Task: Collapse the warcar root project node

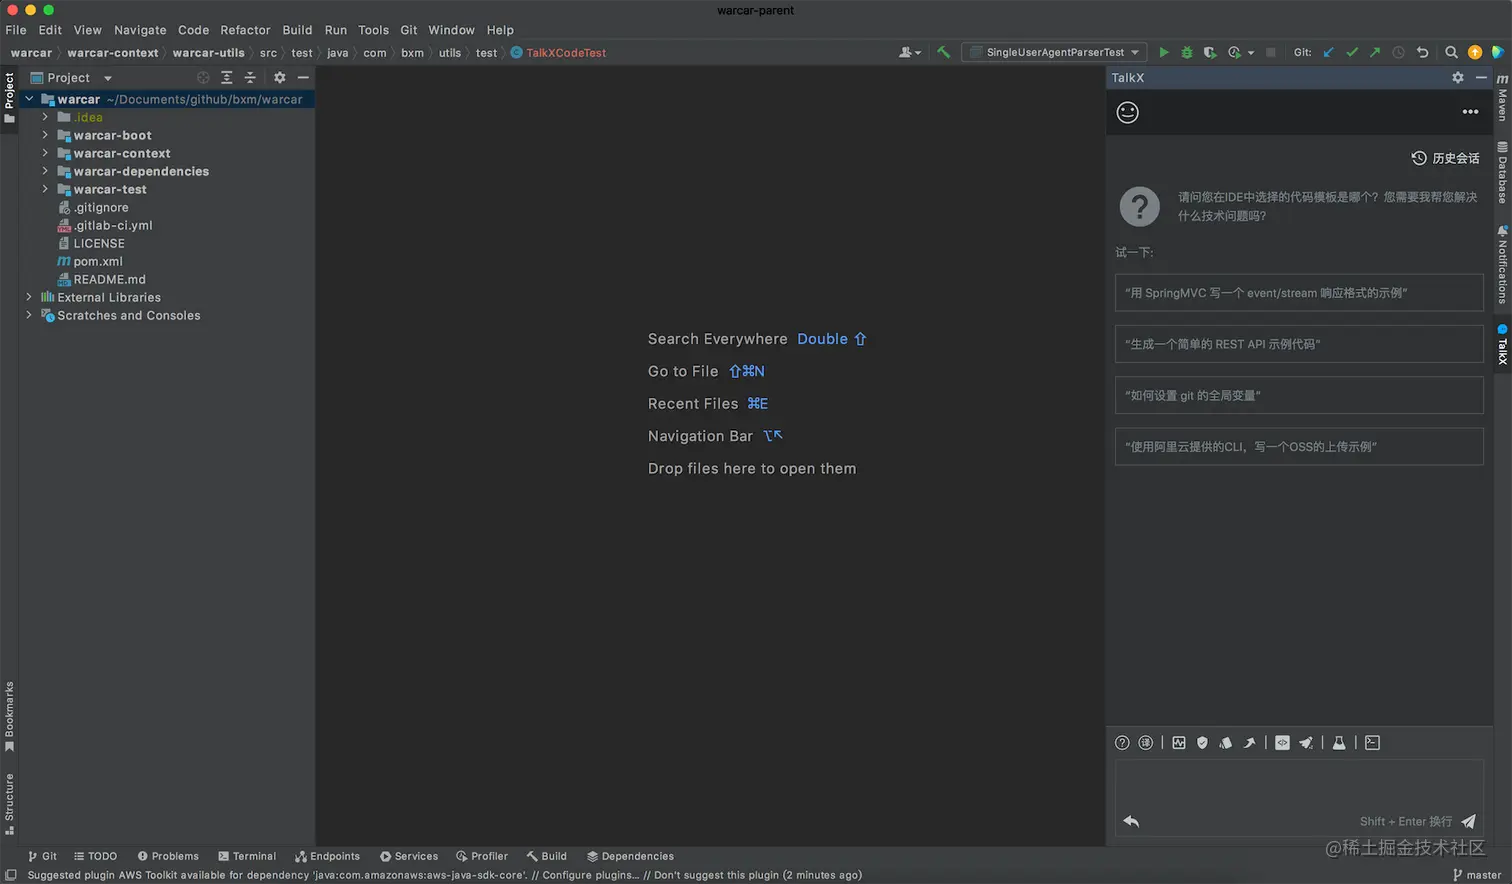Action: (x=29, y=99)
